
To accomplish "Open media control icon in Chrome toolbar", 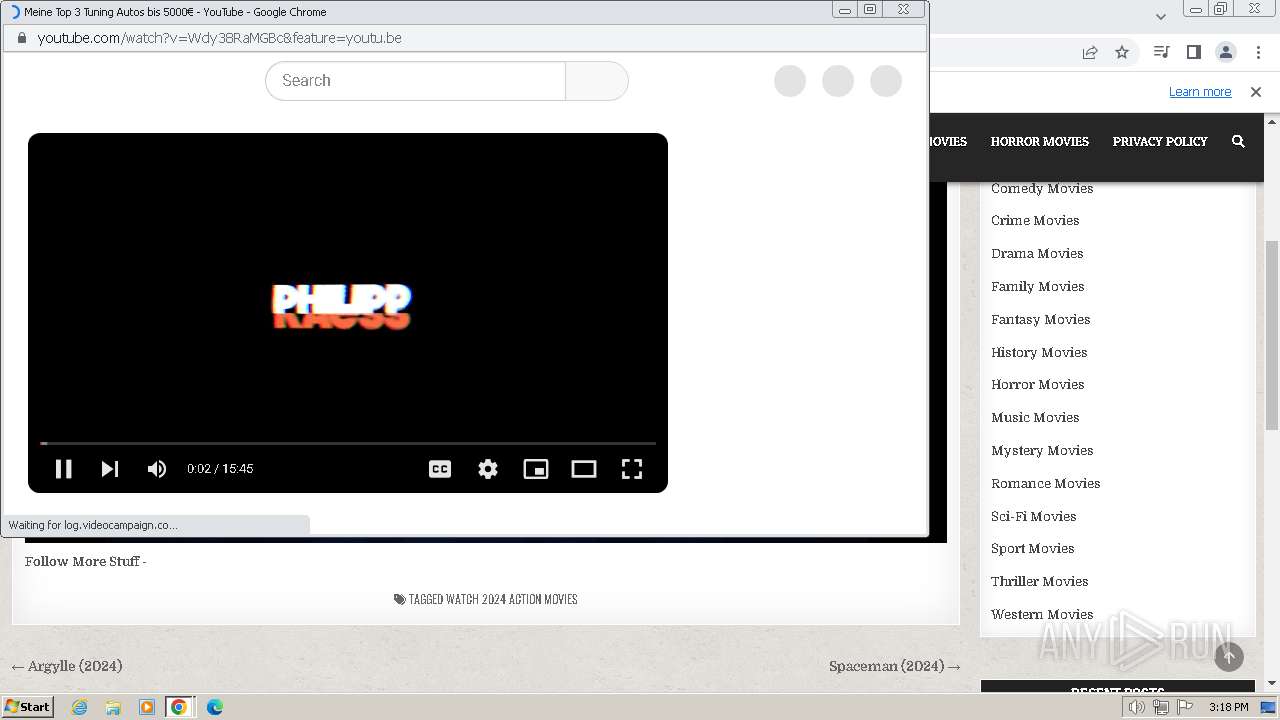I will point(1161,52).
